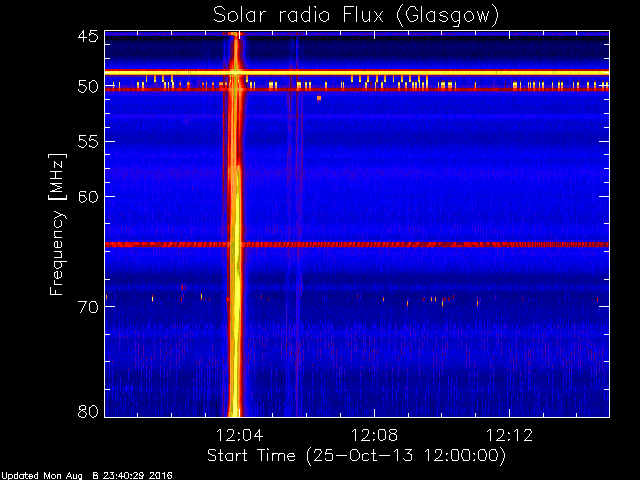Click the "Updated Mon Aug 6" timestamp text

pos(87,476)
